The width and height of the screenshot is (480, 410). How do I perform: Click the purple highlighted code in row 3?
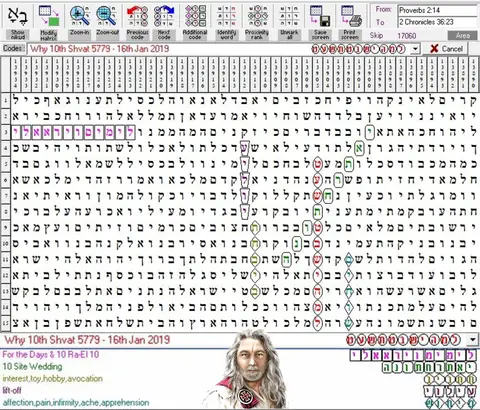tap(73, 132)
